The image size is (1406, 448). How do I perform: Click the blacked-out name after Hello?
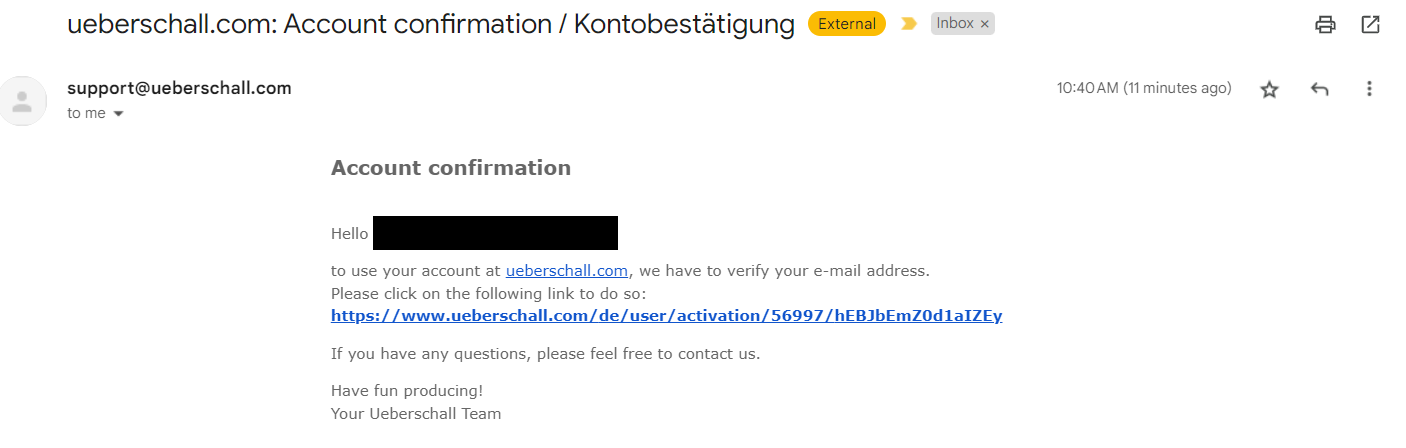(495, 233)
